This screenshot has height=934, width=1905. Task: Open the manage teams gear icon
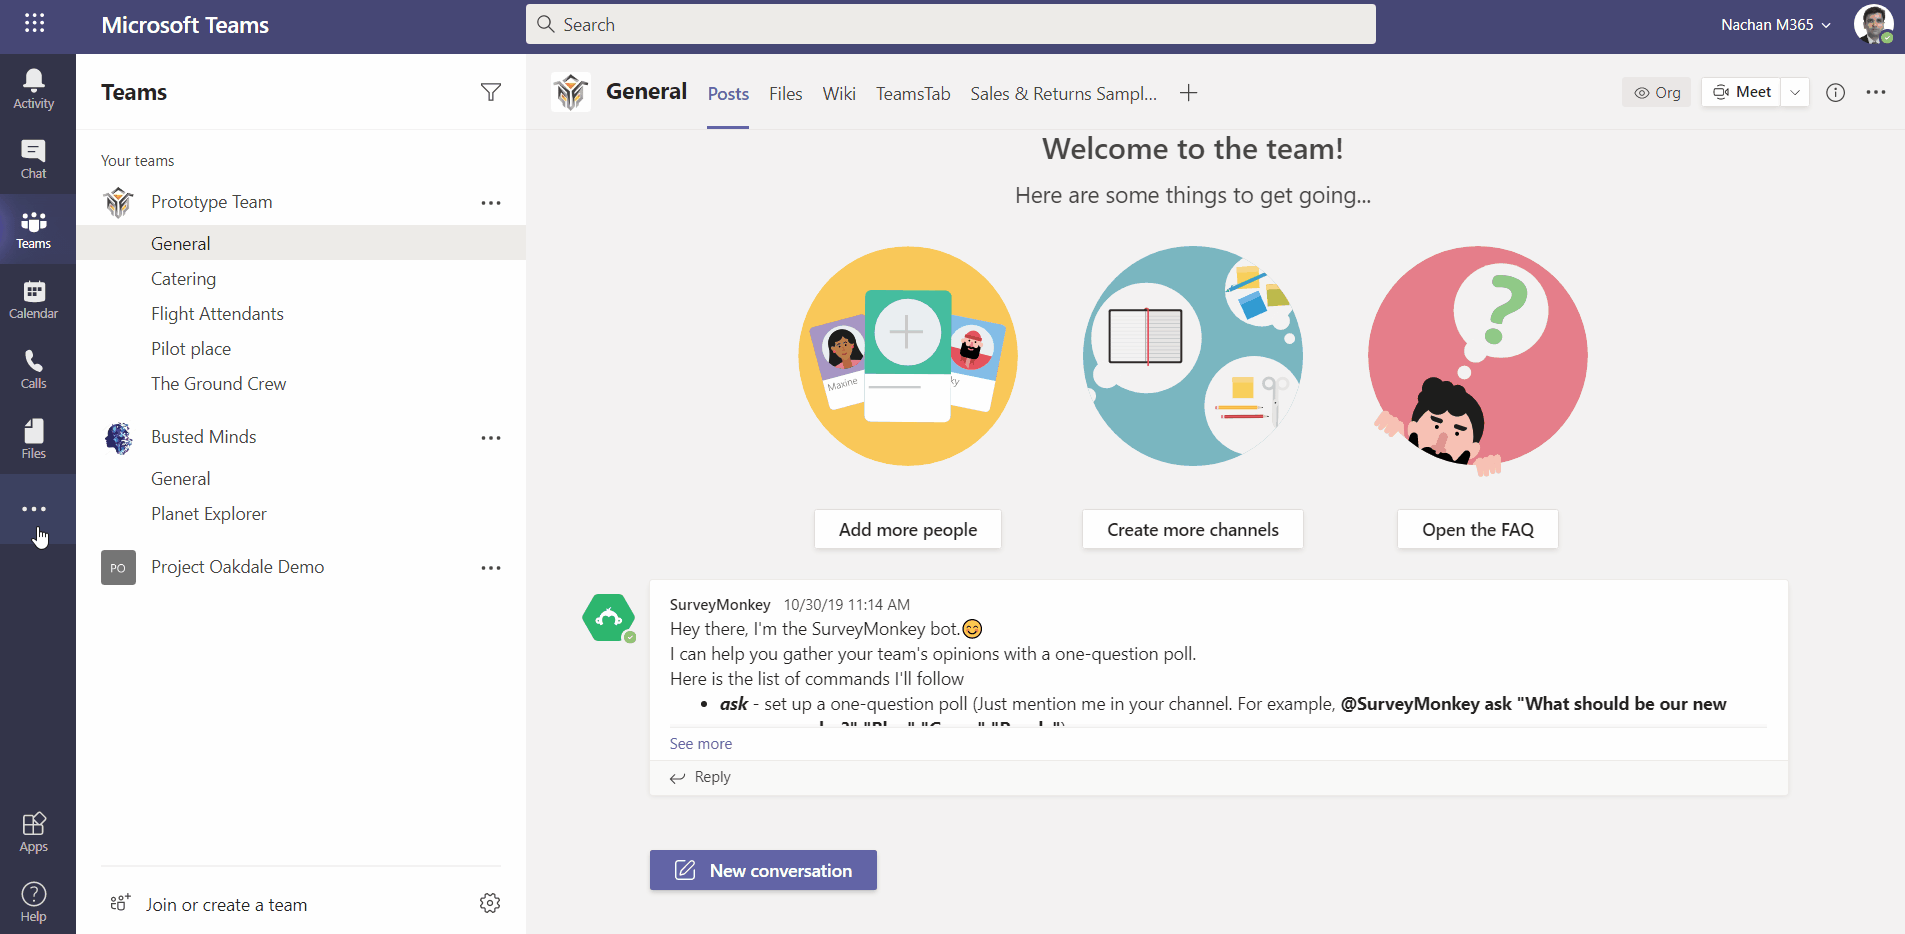point(490,903)
